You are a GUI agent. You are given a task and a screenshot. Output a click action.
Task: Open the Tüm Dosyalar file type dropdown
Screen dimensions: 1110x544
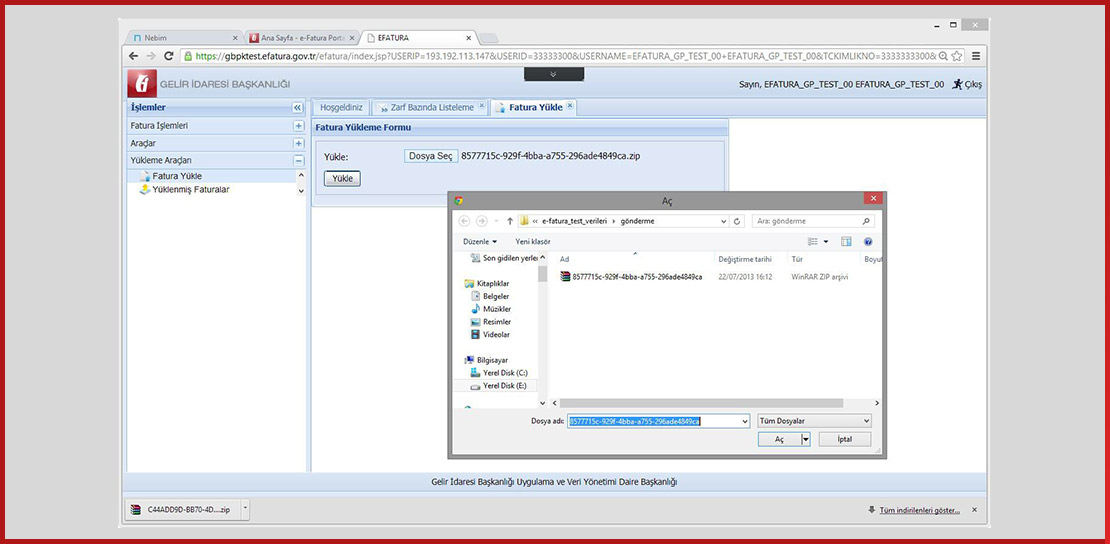(x=866, y=421)
